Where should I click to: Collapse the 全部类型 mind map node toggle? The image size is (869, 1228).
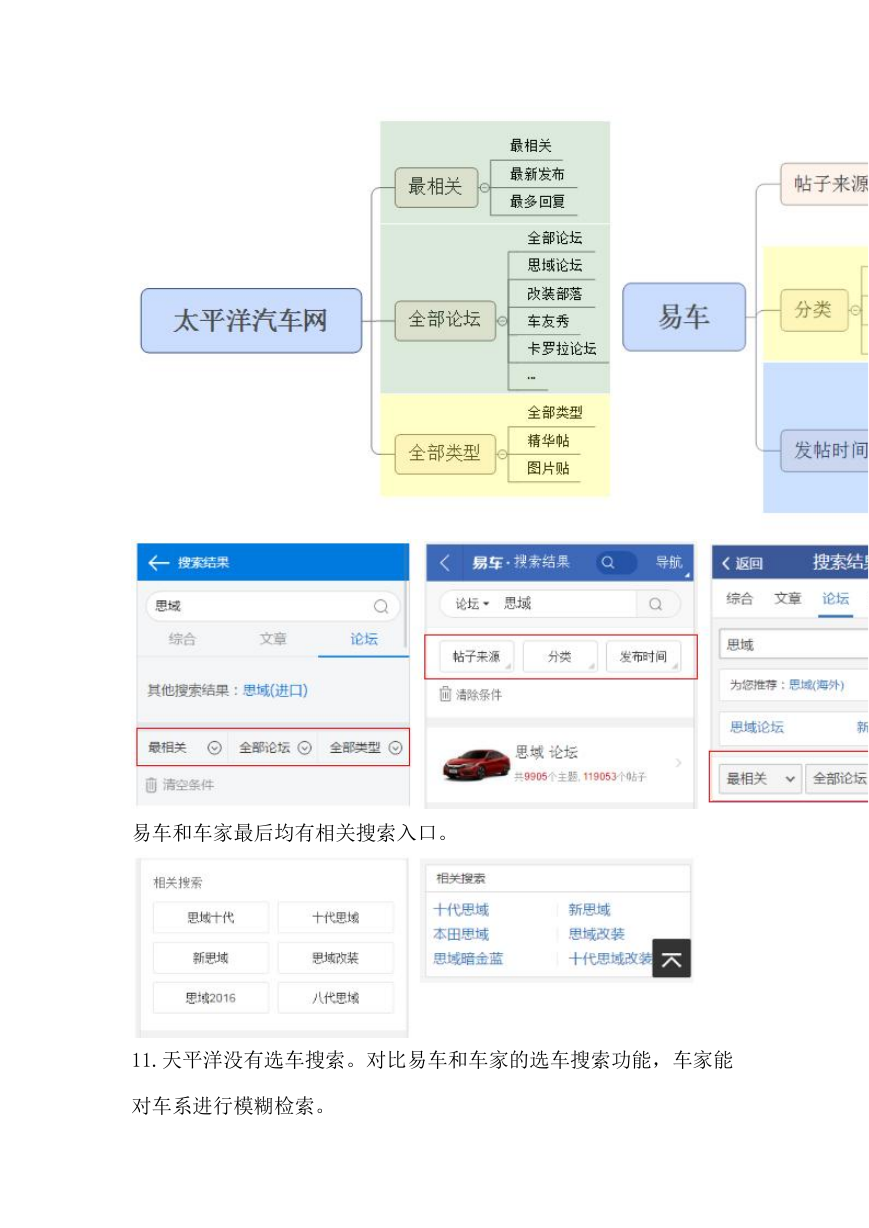502,453
